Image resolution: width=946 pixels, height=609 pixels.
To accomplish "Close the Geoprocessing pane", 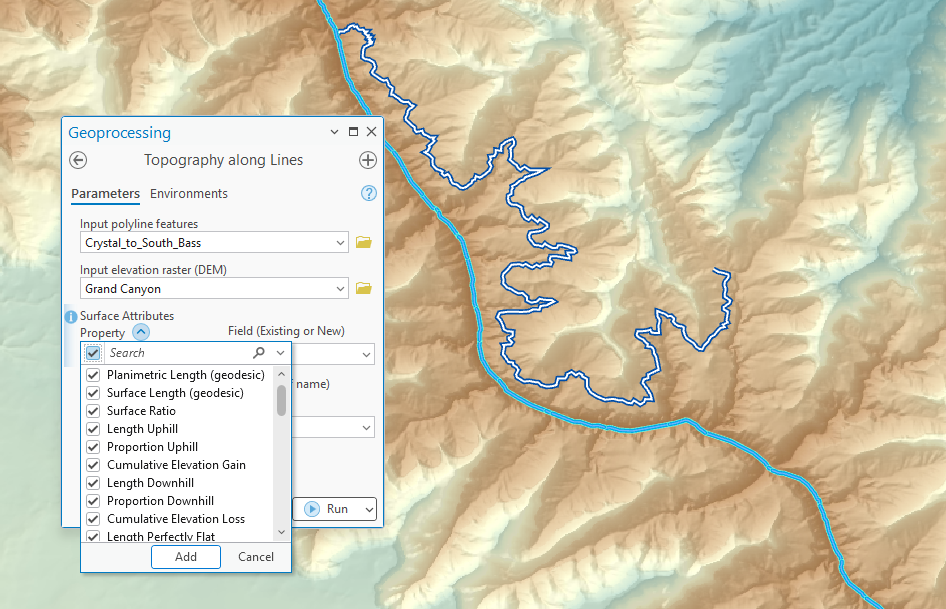I will point(372,132).
